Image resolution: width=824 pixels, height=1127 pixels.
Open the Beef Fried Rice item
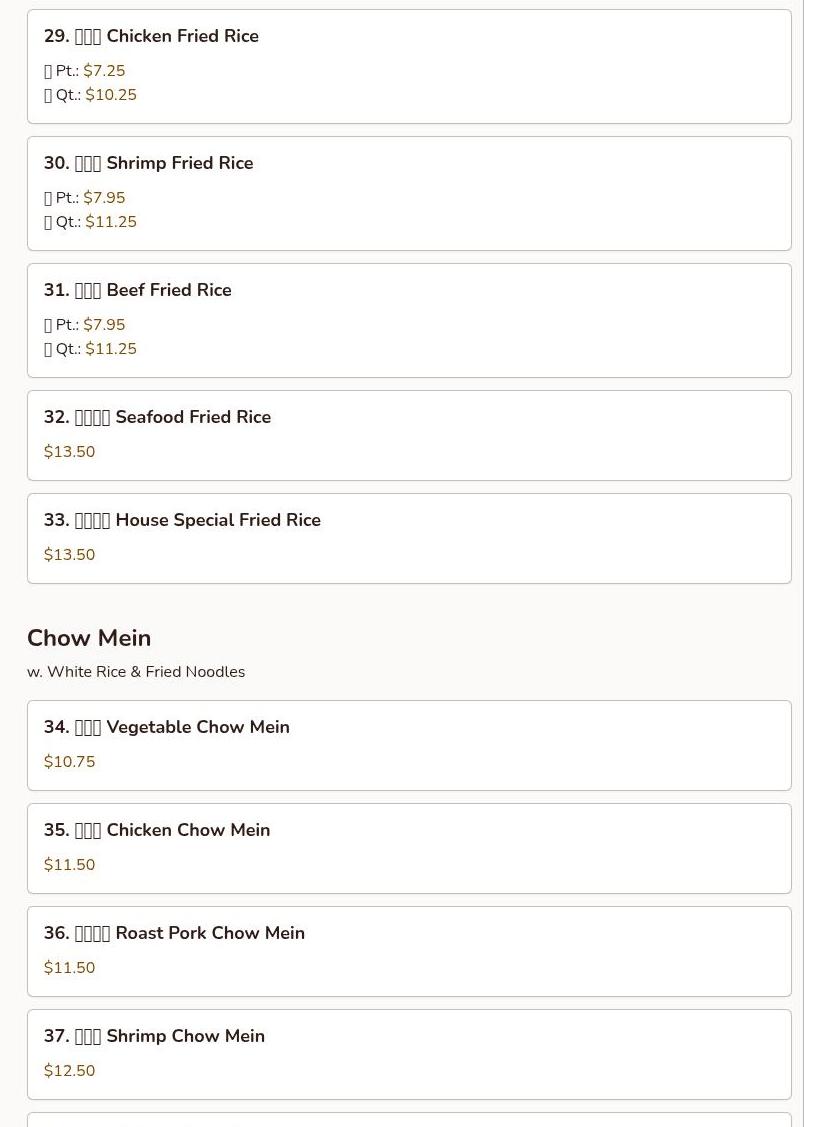tap(409, 321)
